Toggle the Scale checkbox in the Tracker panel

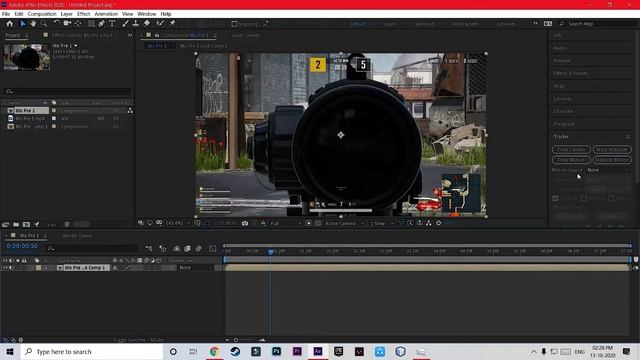(611, 198)
